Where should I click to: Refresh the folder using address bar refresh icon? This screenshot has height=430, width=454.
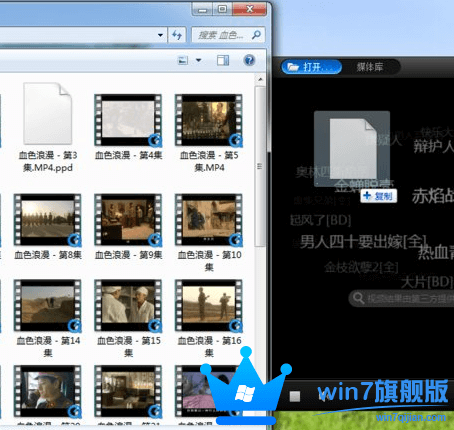click(x=177, y=35)
